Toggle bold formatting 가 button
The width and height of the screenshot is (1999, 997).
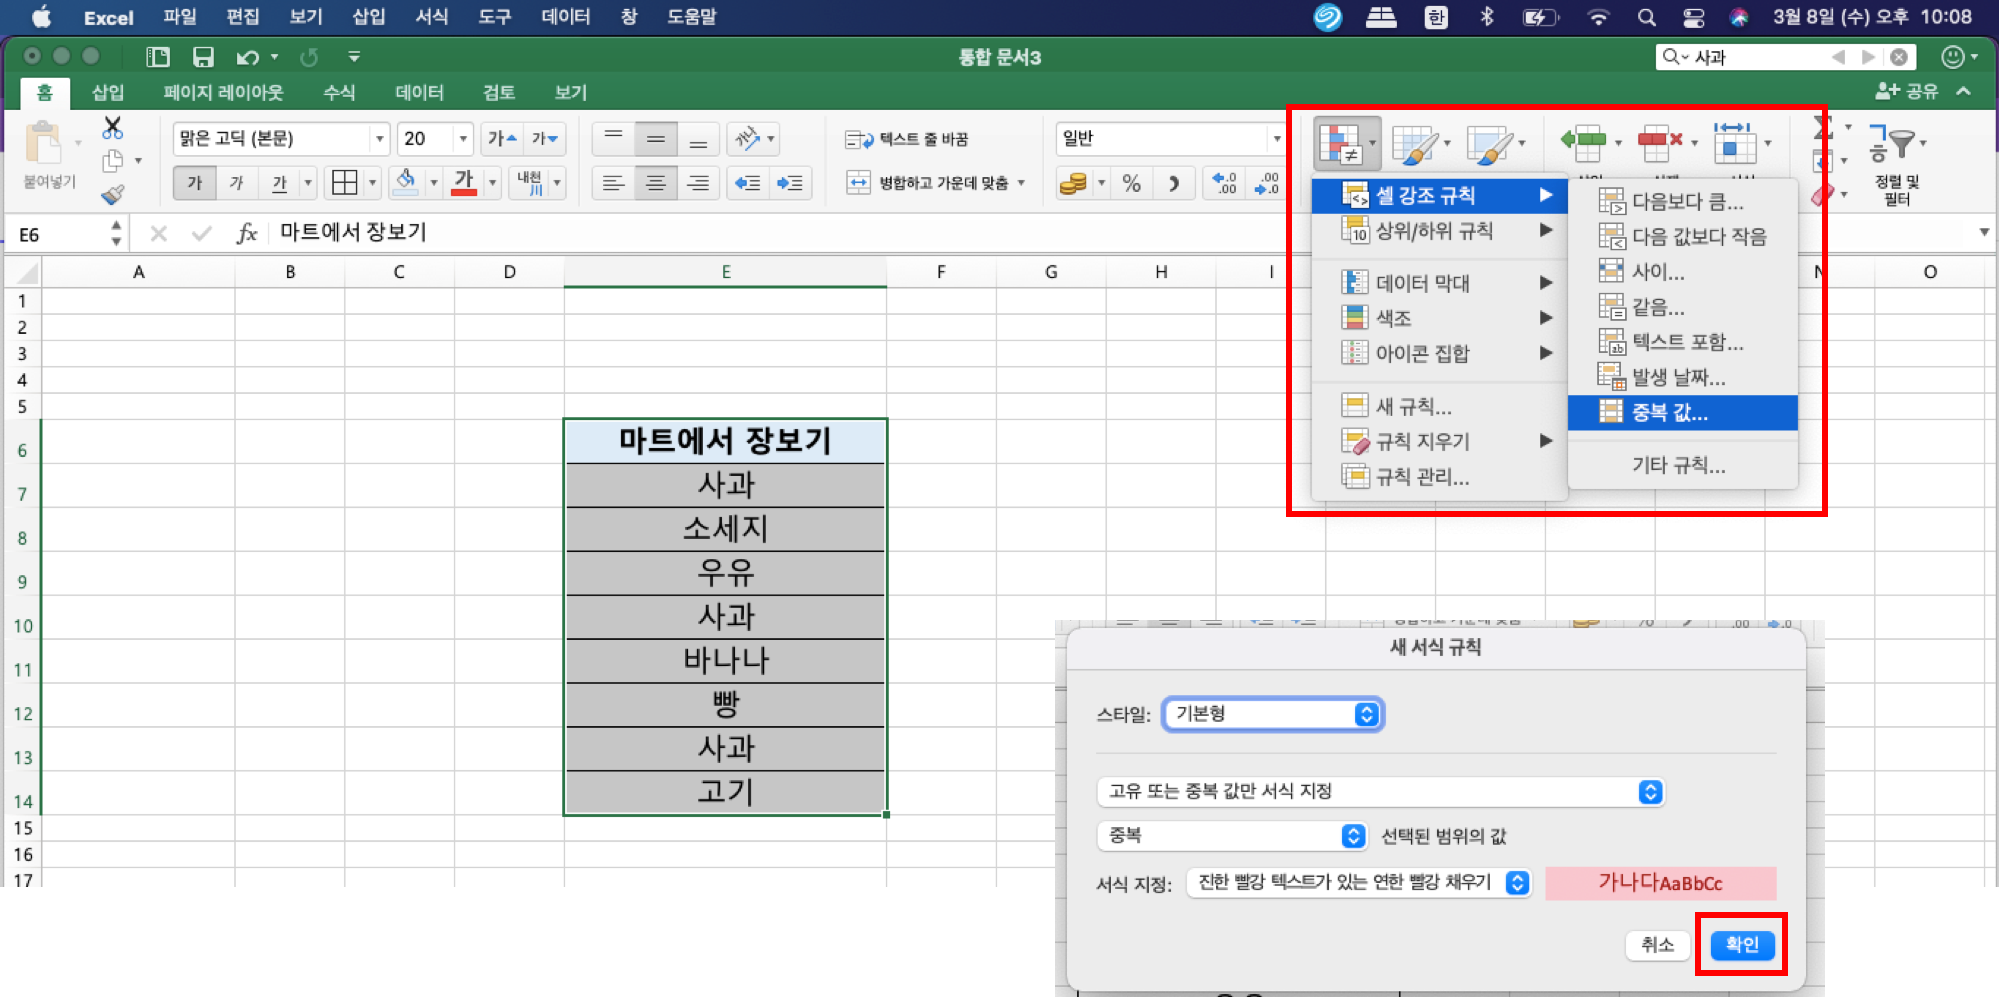point(194,182)
